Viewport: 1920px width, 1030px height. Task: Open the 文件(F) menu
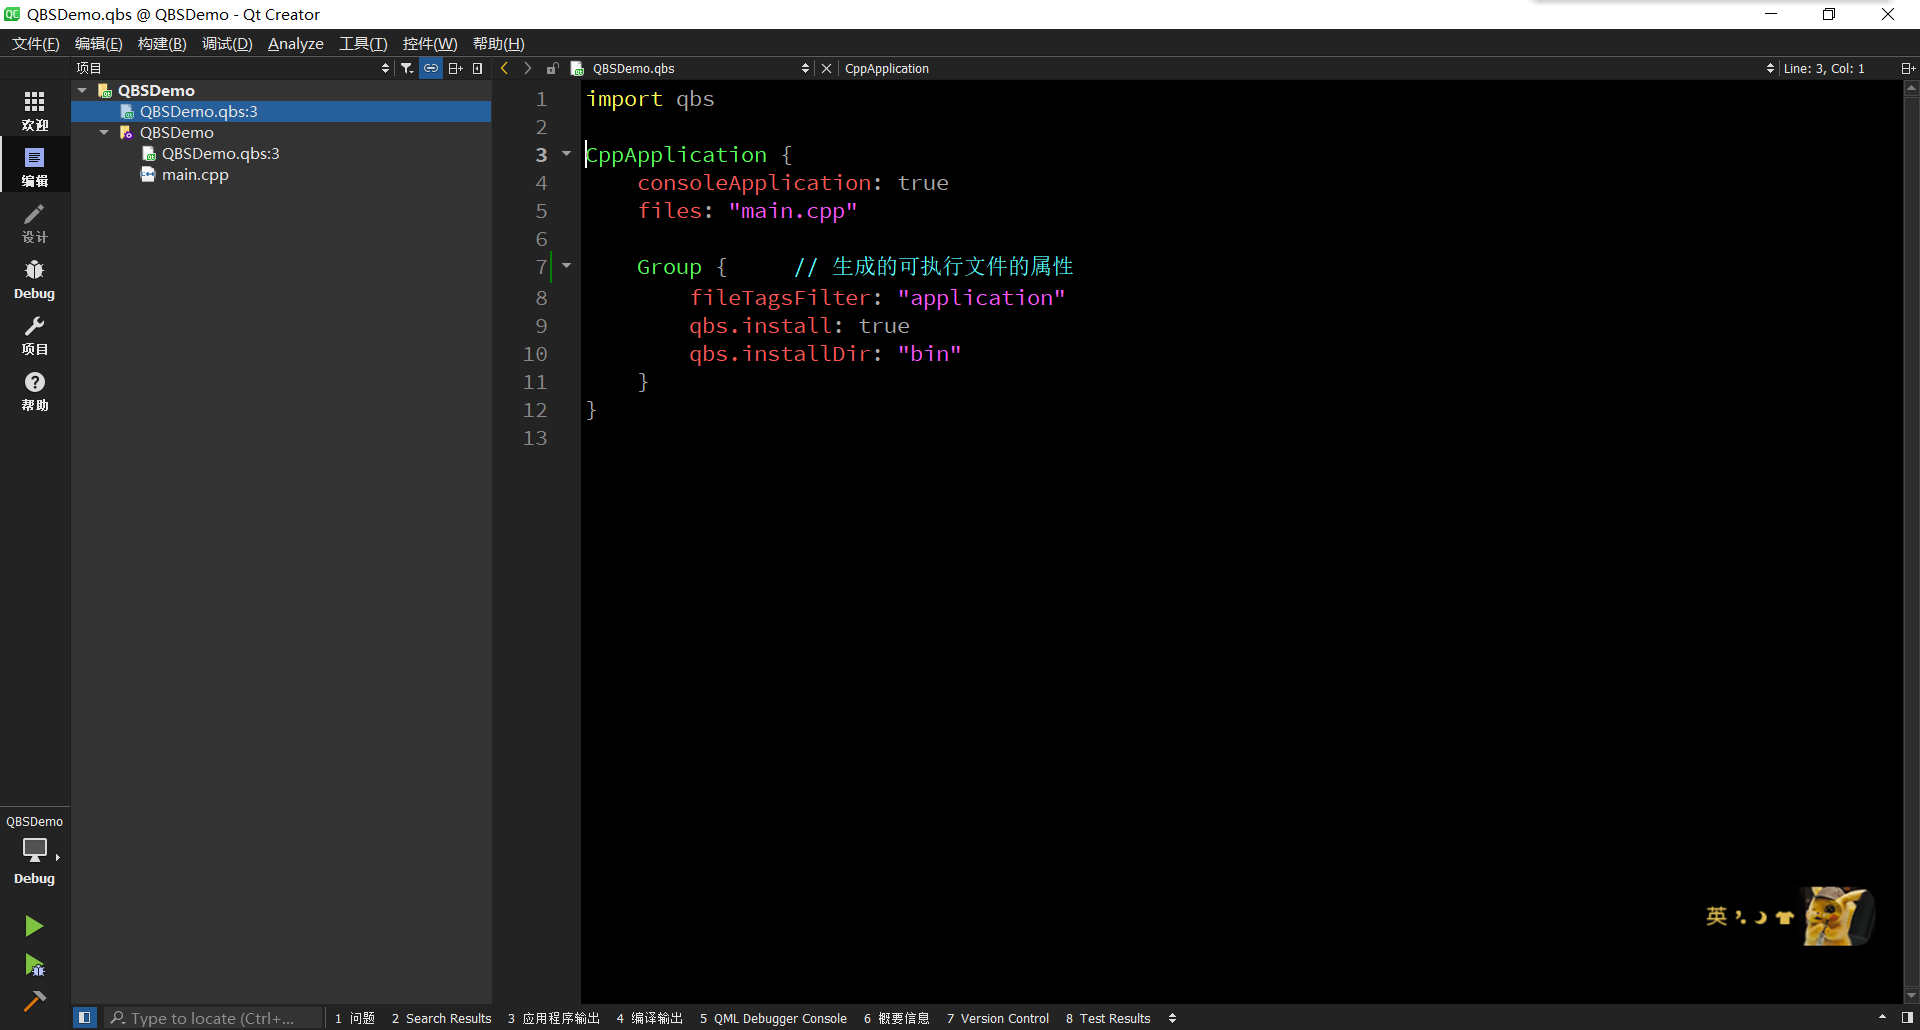point(36,43)
